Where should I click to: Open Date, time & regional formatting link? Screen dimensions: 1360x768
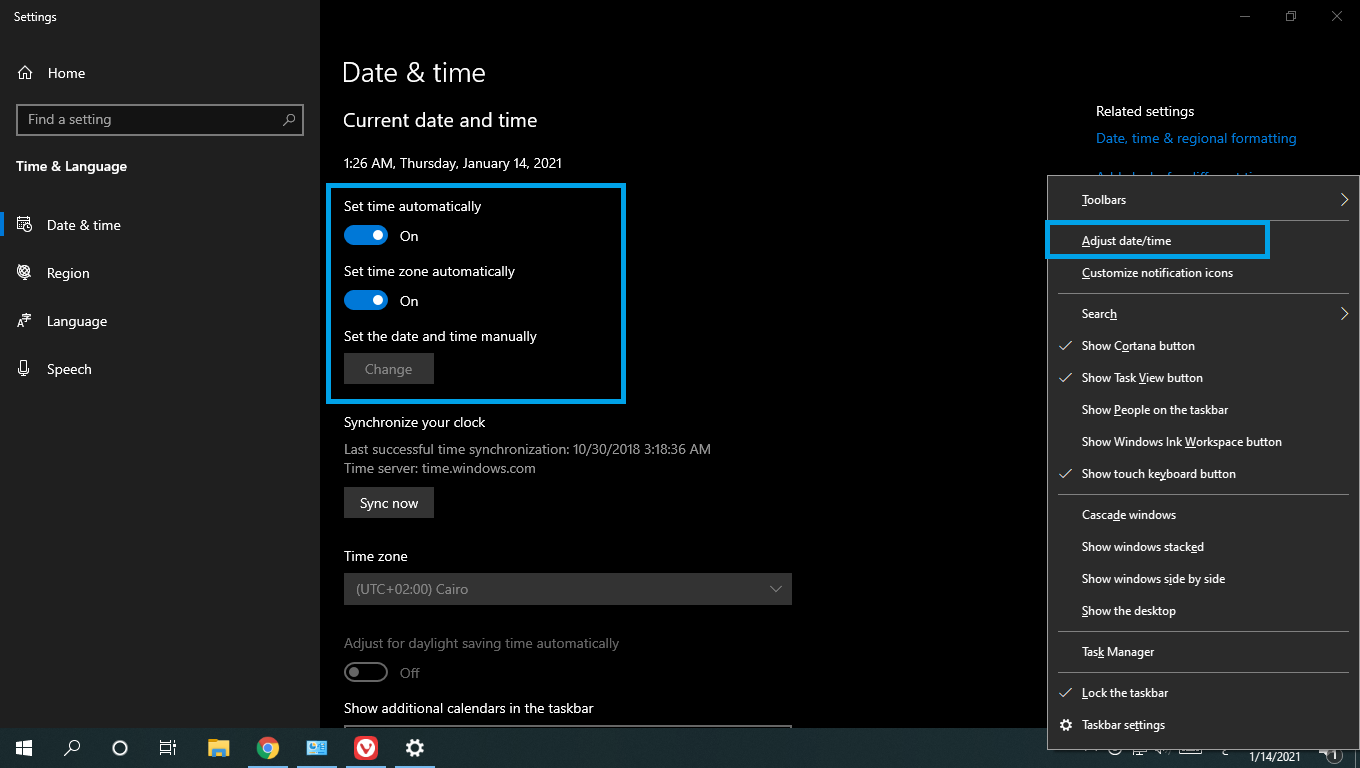pos(1196,139)
